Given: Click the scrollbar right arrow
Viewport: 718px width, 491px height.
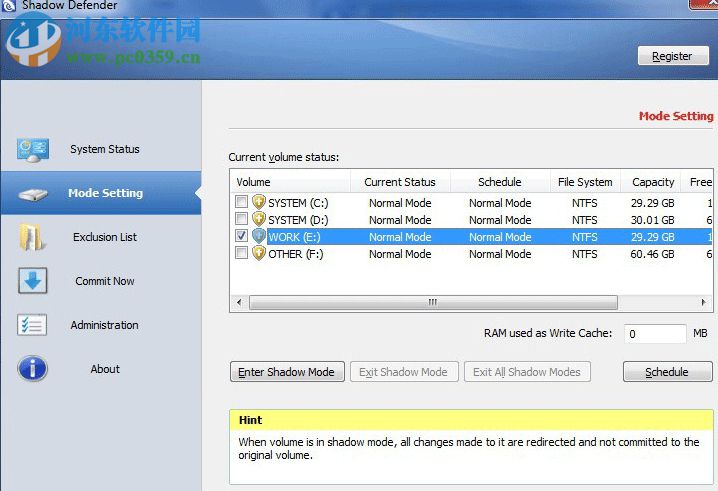Looking at the screenshot, I should 704,302.
